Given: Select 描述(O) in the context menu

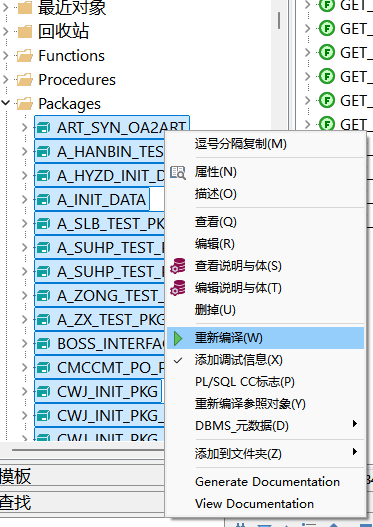Looking at the screenshot, I should coord(265,194).
